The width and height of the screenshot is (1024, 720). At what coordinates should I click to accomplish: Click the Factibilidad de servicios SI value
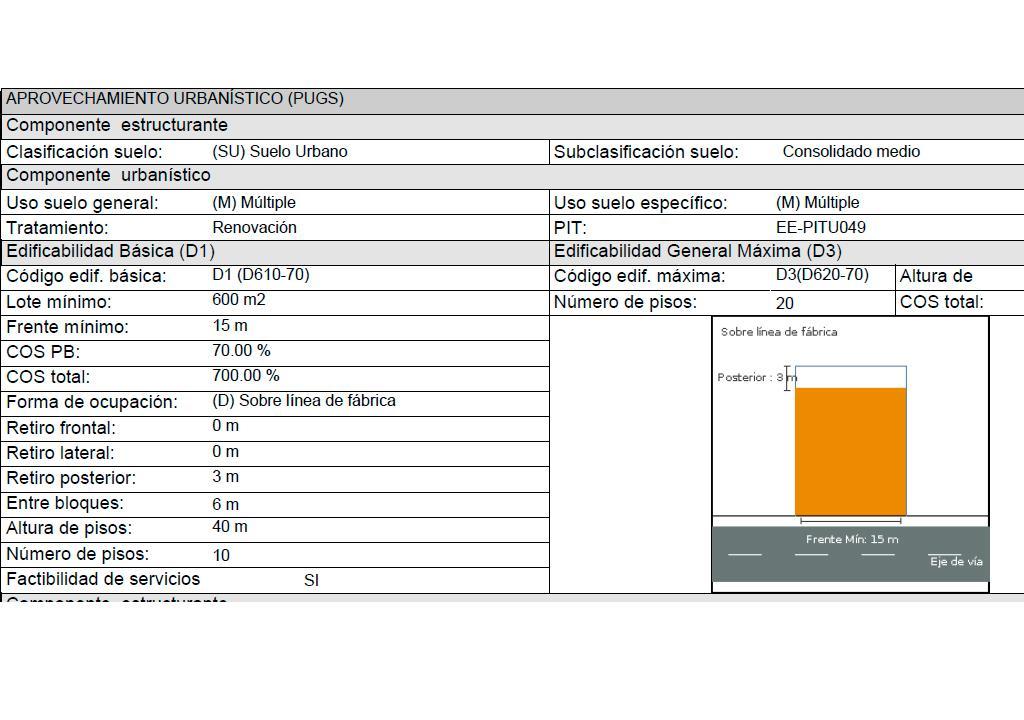click(x=312, y=580)
